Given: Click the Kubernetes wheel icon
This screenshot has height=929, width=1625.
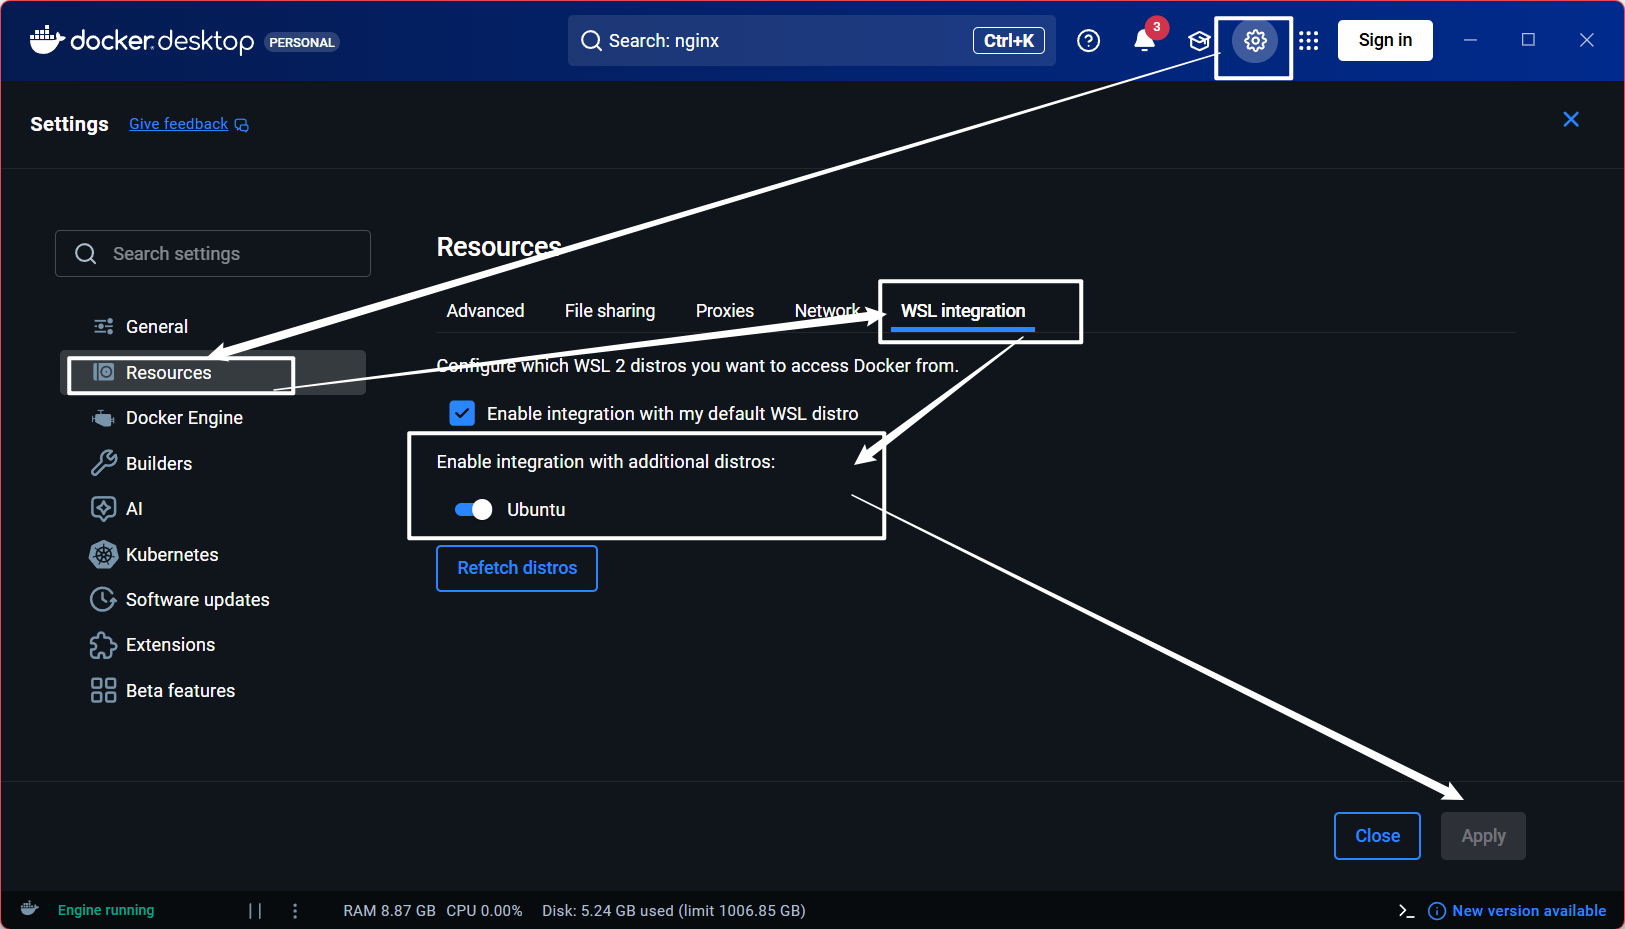Looking at the screenshot, I should click(103, 554).
